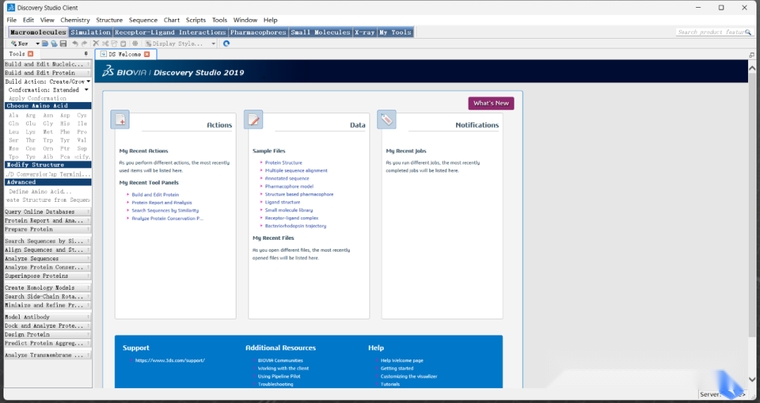Open the Sequence menu
Viewport: 760px width, 403px height.
(143, 20)
